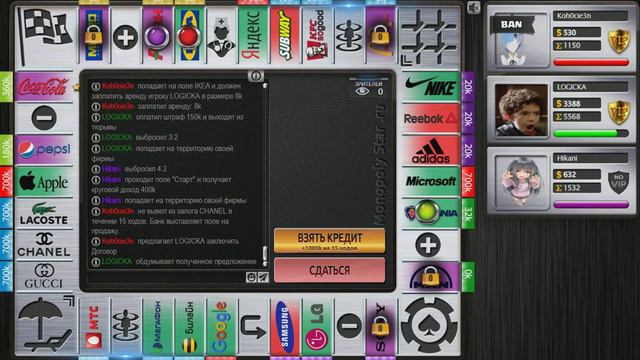Select the Apple company cell
640x360 pixels.
coord(44,182)
